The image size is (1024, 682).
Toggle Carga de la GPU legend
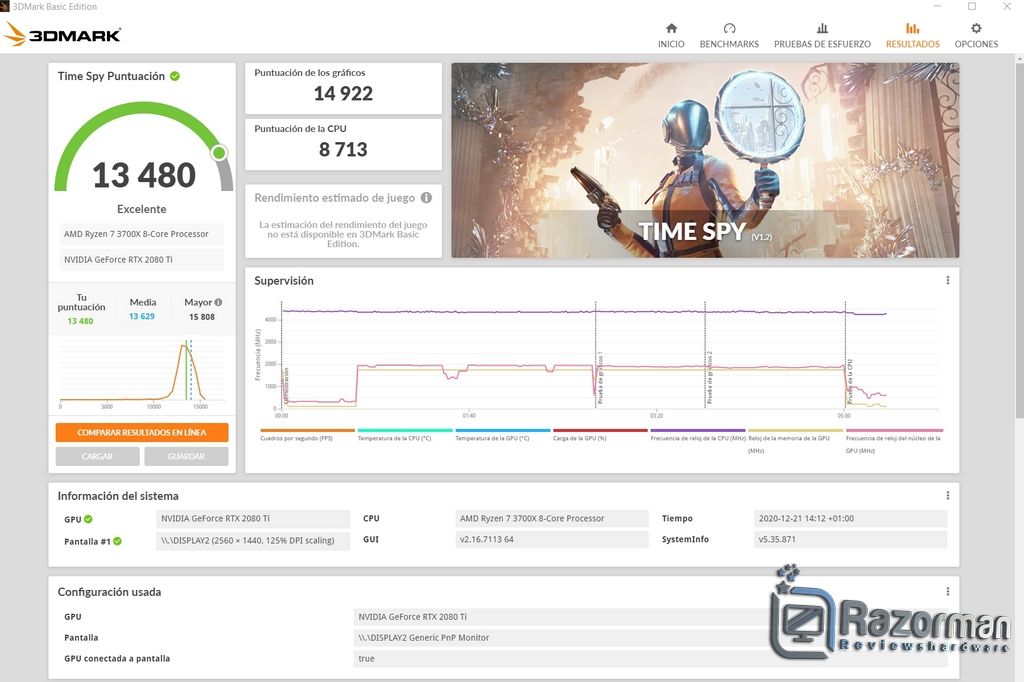pyautogui.click(x=600, y=435)
